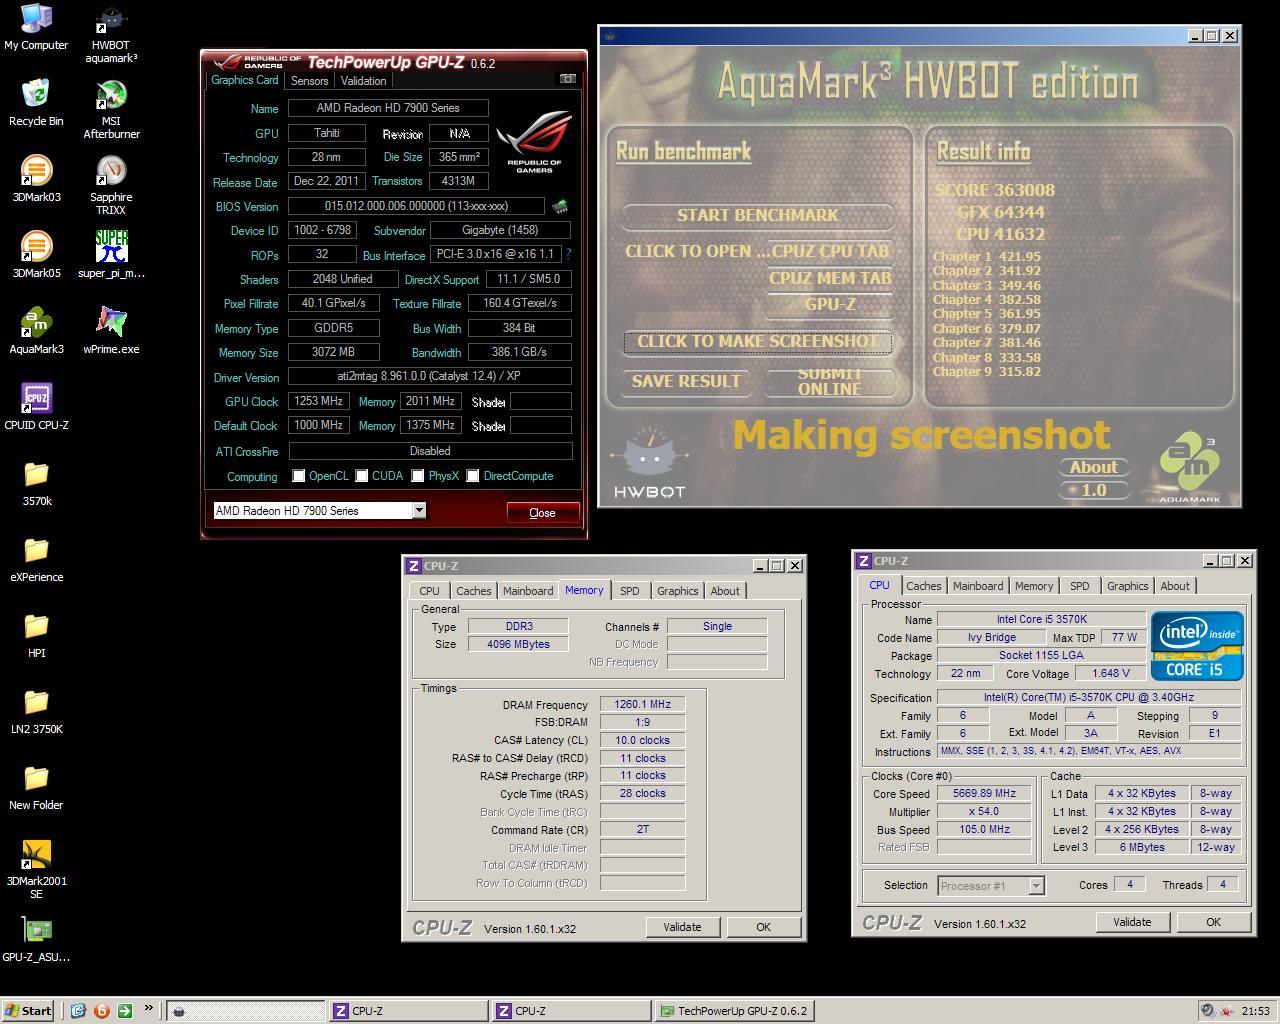Click the GPU-Z button in AquaMark
The width and height of the screenshot is (1280, 1024).
(830, 304)
